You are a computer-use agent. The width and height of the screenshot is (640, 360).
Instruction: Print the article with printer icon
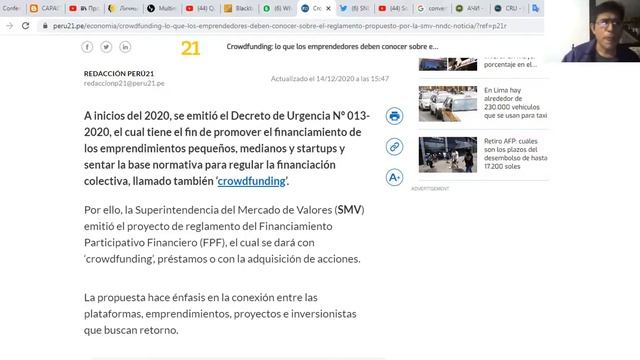tap(394, 116)
